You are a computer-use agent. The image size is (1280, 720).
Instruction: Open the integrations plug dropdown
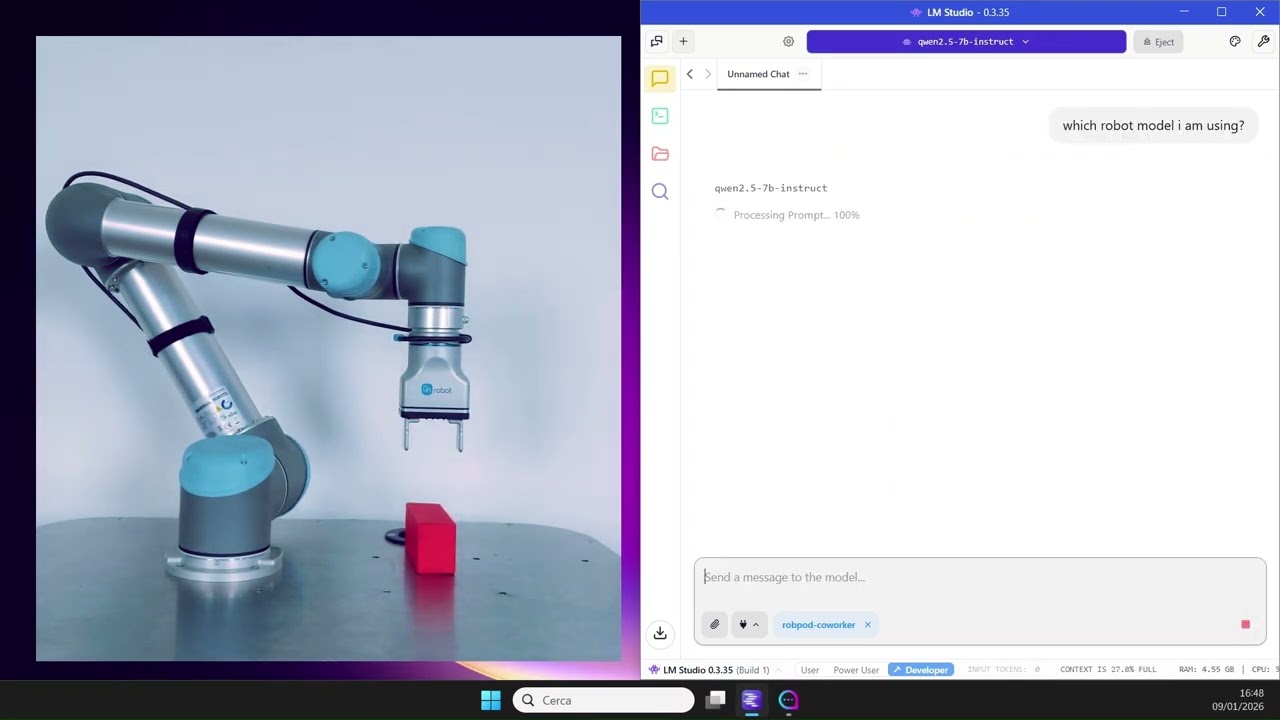[x=748, y=625]
